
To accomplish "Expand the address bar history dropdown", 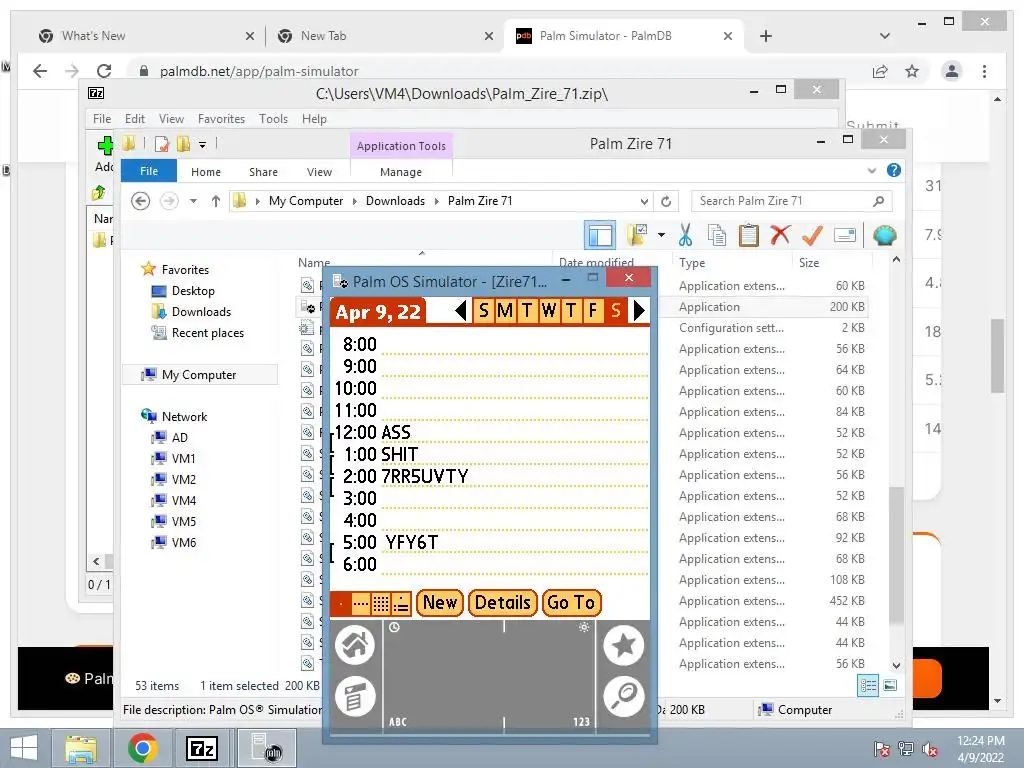I will tap(644, 201).
